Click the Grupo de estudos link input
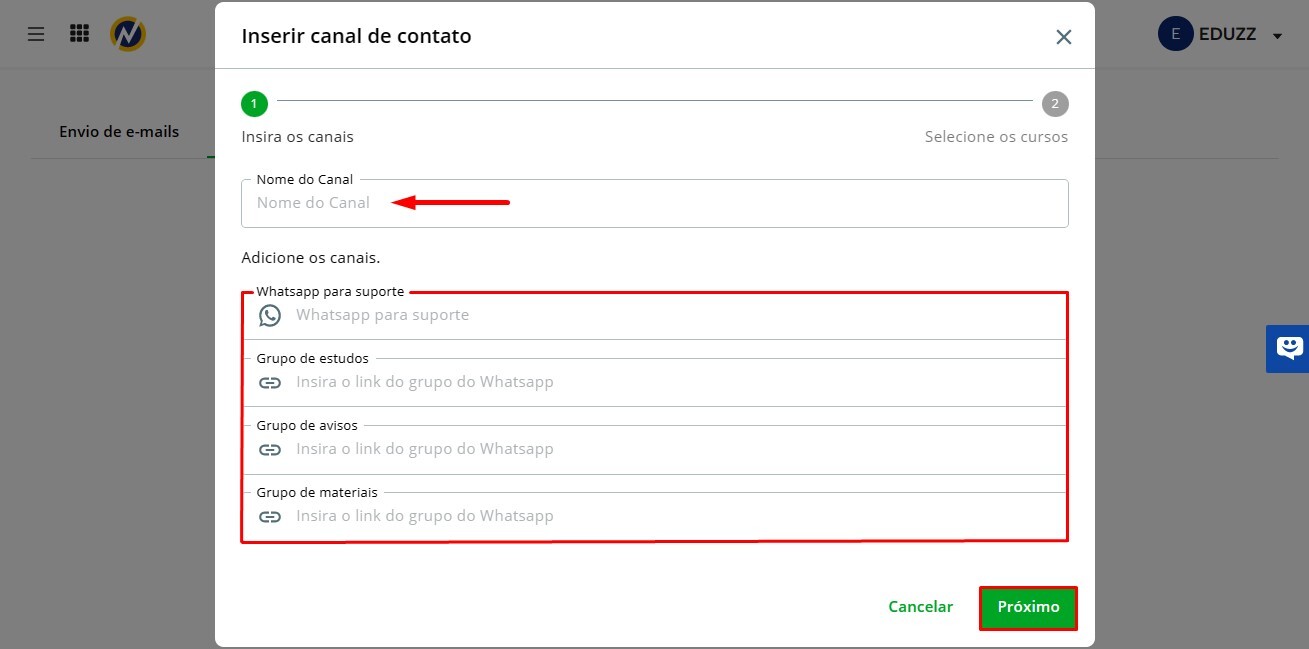1309x649 pixels. [x=670, y=382]
